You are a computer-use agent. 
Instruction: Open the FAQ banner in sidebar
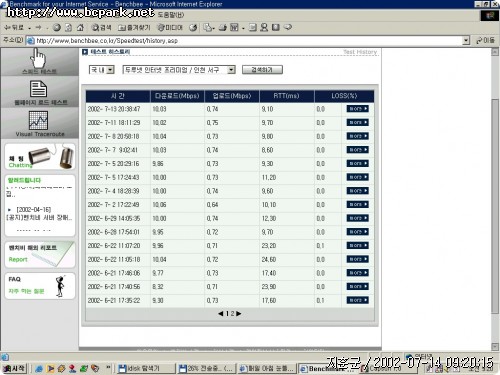point(40,286)
